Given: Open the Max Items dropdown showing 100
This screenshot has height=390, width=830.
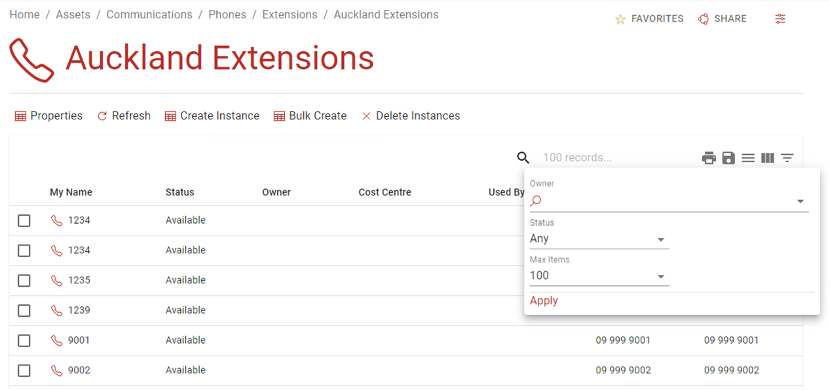Looking at the screenshot, I should coord(599,276).
